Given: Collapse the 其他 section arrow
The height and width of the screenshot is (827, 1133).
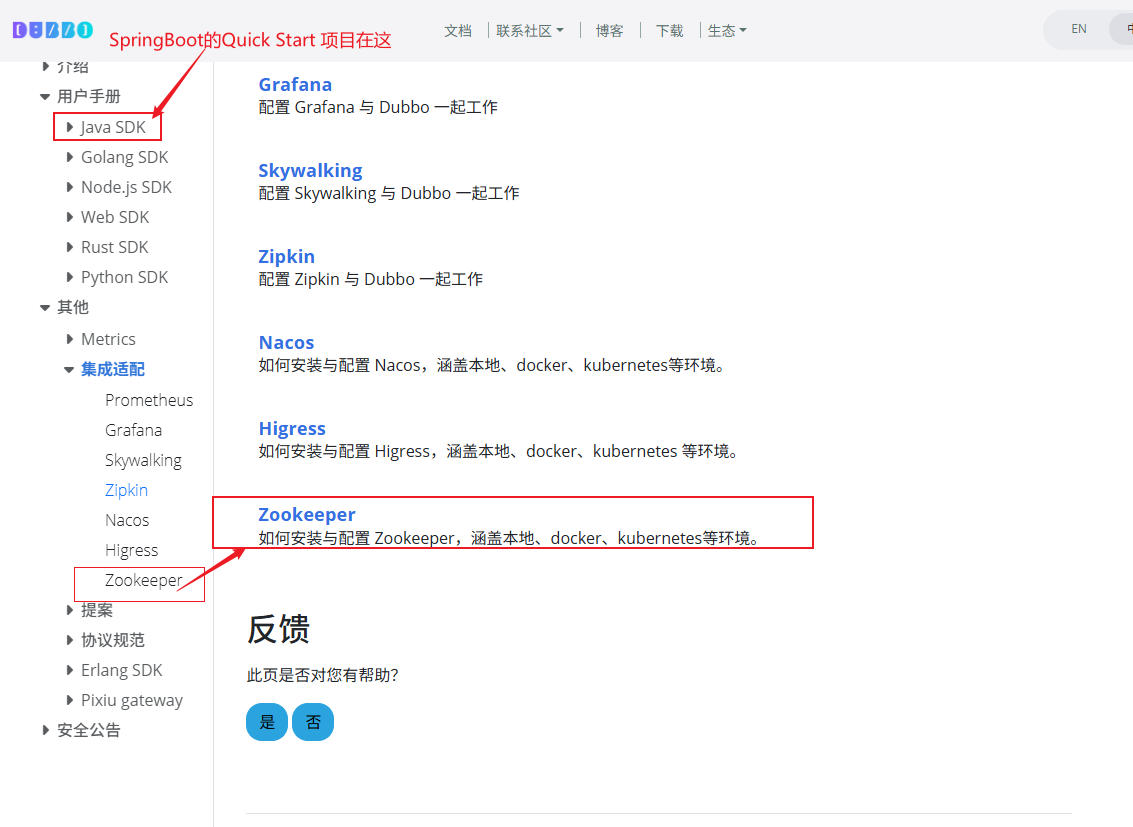Looking at the screenshot, I should pos(45,308).
